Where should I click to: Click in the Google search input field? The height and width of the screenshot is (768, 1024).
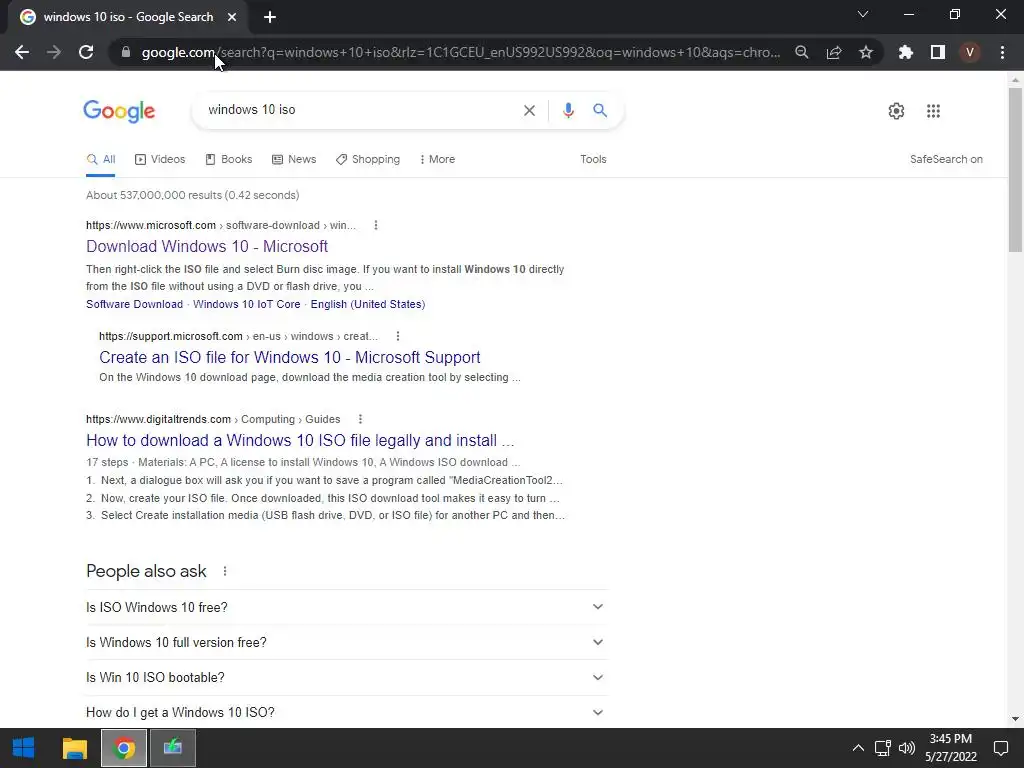pyautogui.click(x=359, y=110)
